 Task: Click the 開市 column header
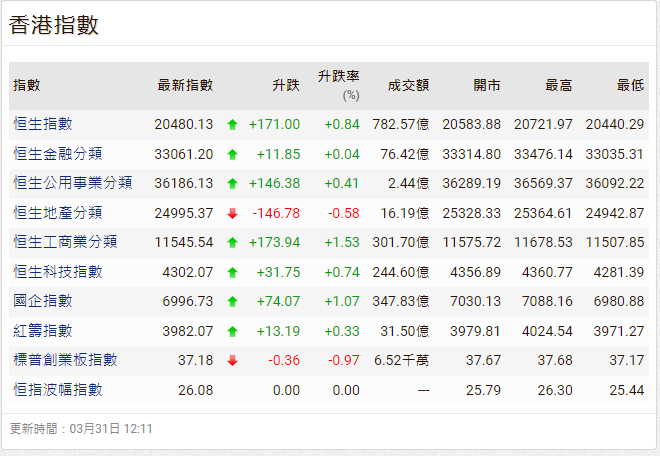tap(487, 86)
